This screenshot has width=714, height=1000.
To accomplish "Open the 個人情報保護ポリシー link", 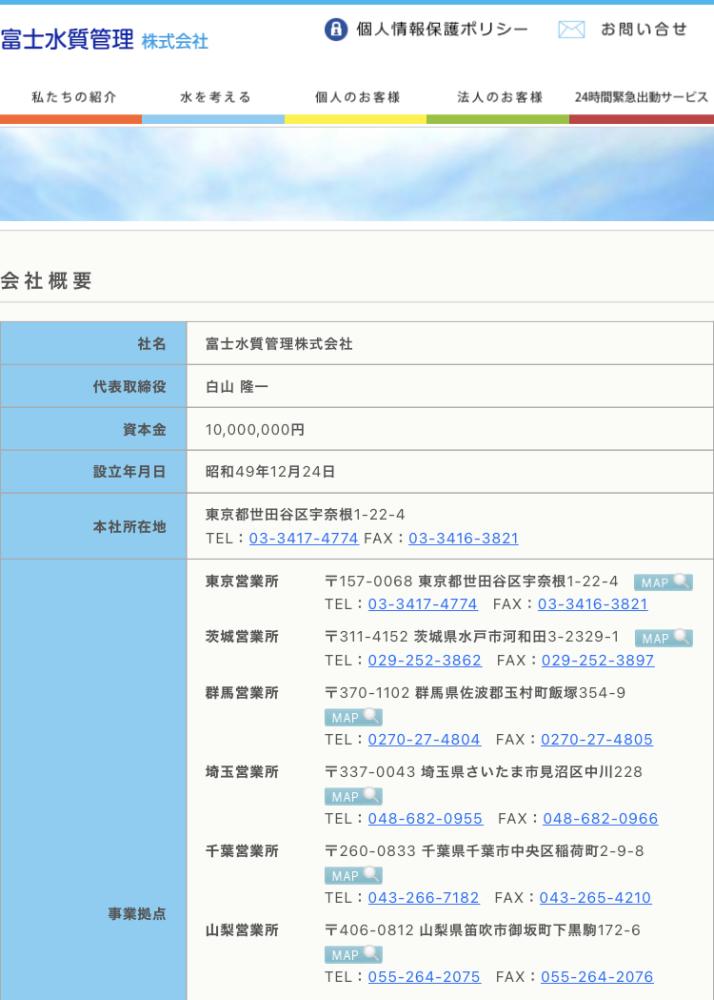I will (x=442, y=30).
